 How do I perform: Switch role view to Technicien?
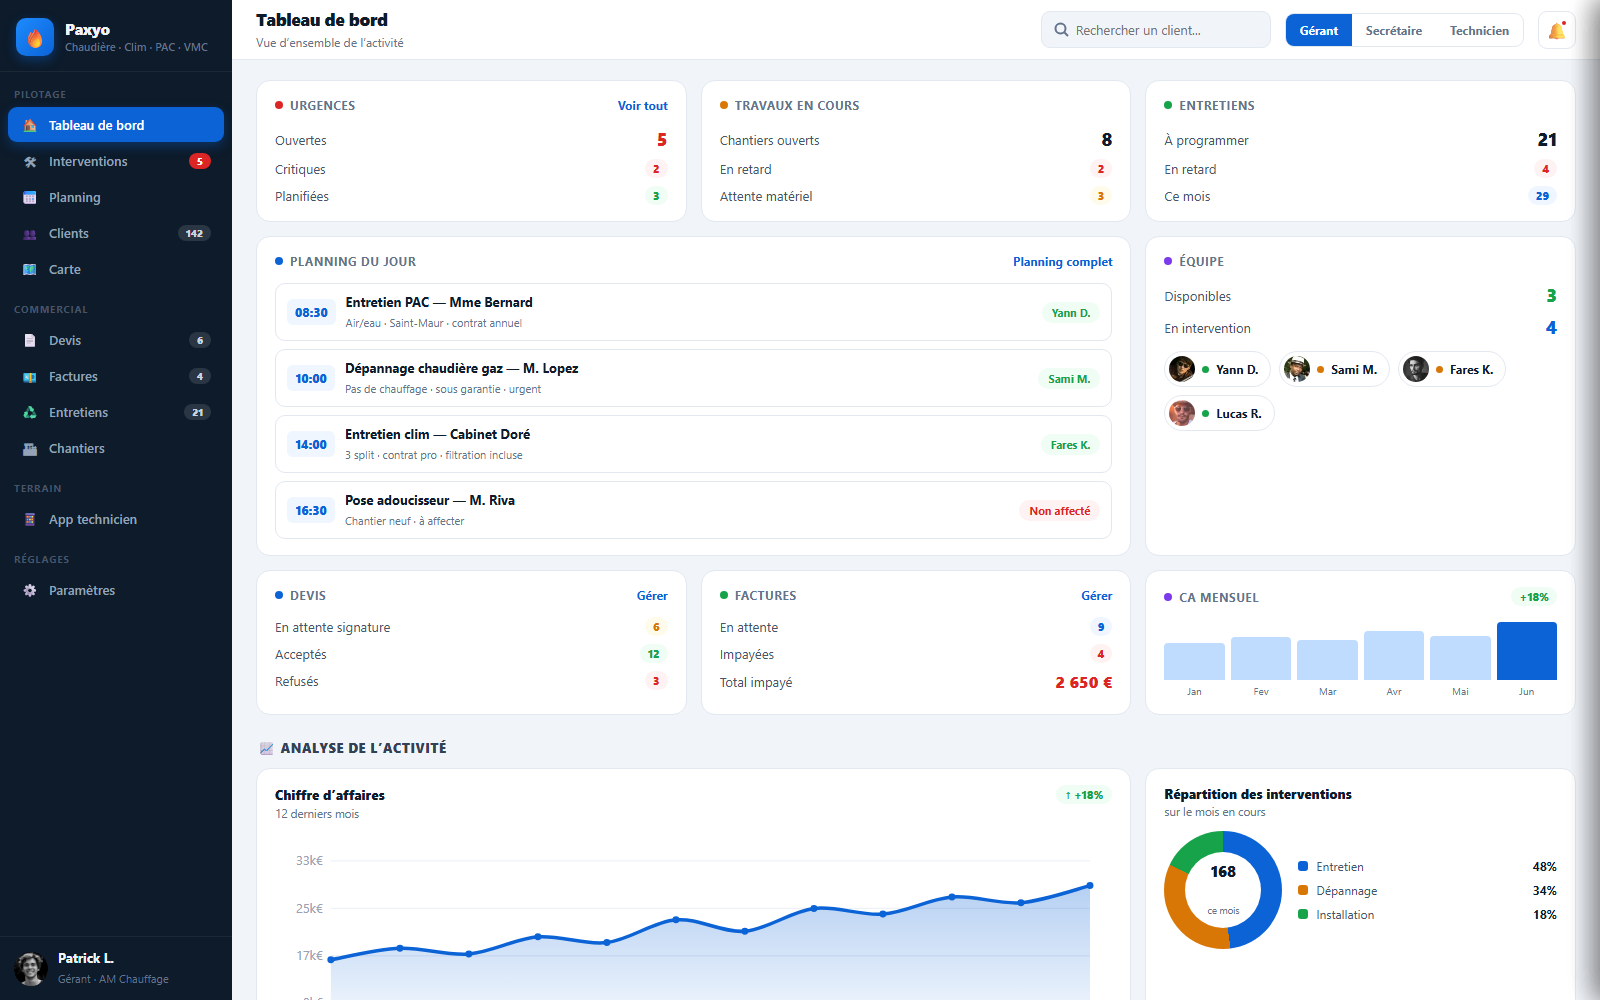pos(1479,30)
